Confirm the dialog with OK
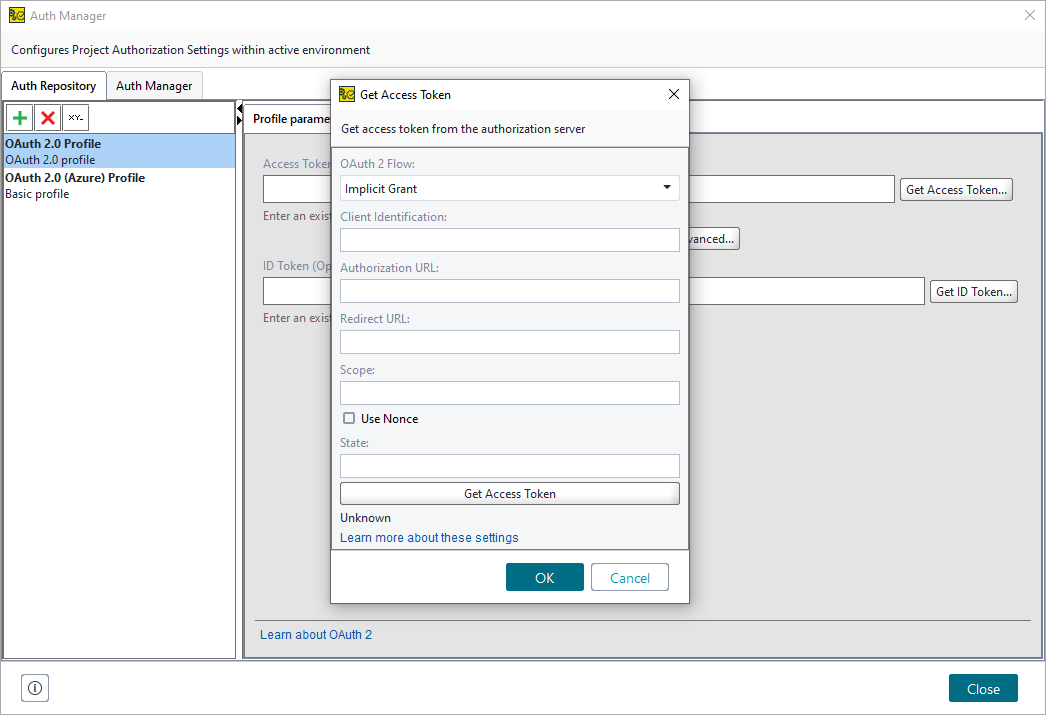Image resolution: width=1046 pixels, height=715 pixels. [x=544, y=577]
